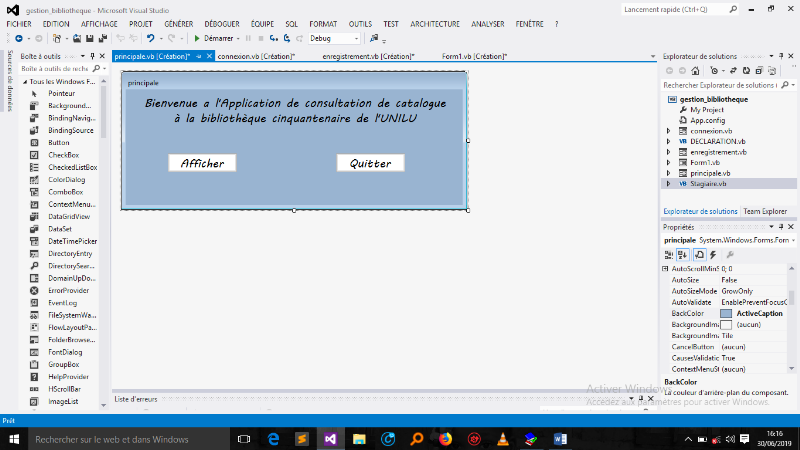Image resolution: width=800 pixels, height=450 pixels.
Task: Close the principale.vb [Création] tab
Action: pos(209,56)
